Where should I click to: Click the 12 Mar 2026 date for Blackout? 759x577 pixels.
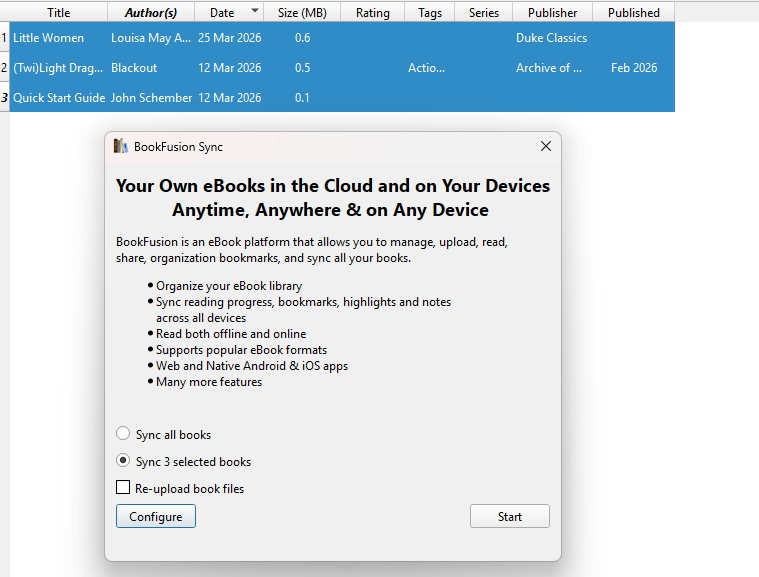(229, 68)
